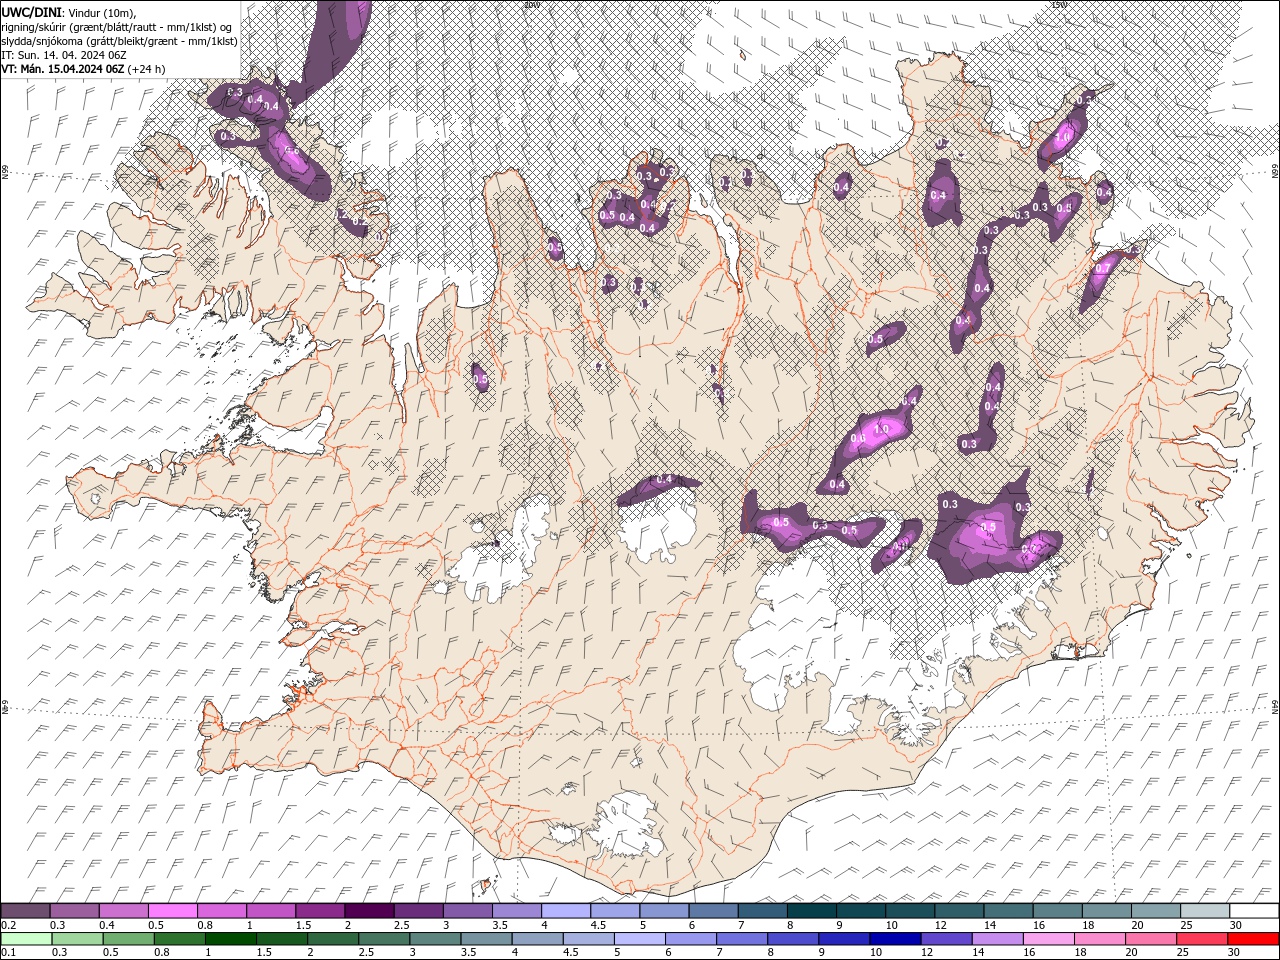Pick the rain scale swatch labeled 12
The image size is (1280, 960).
tap(947, 939)
